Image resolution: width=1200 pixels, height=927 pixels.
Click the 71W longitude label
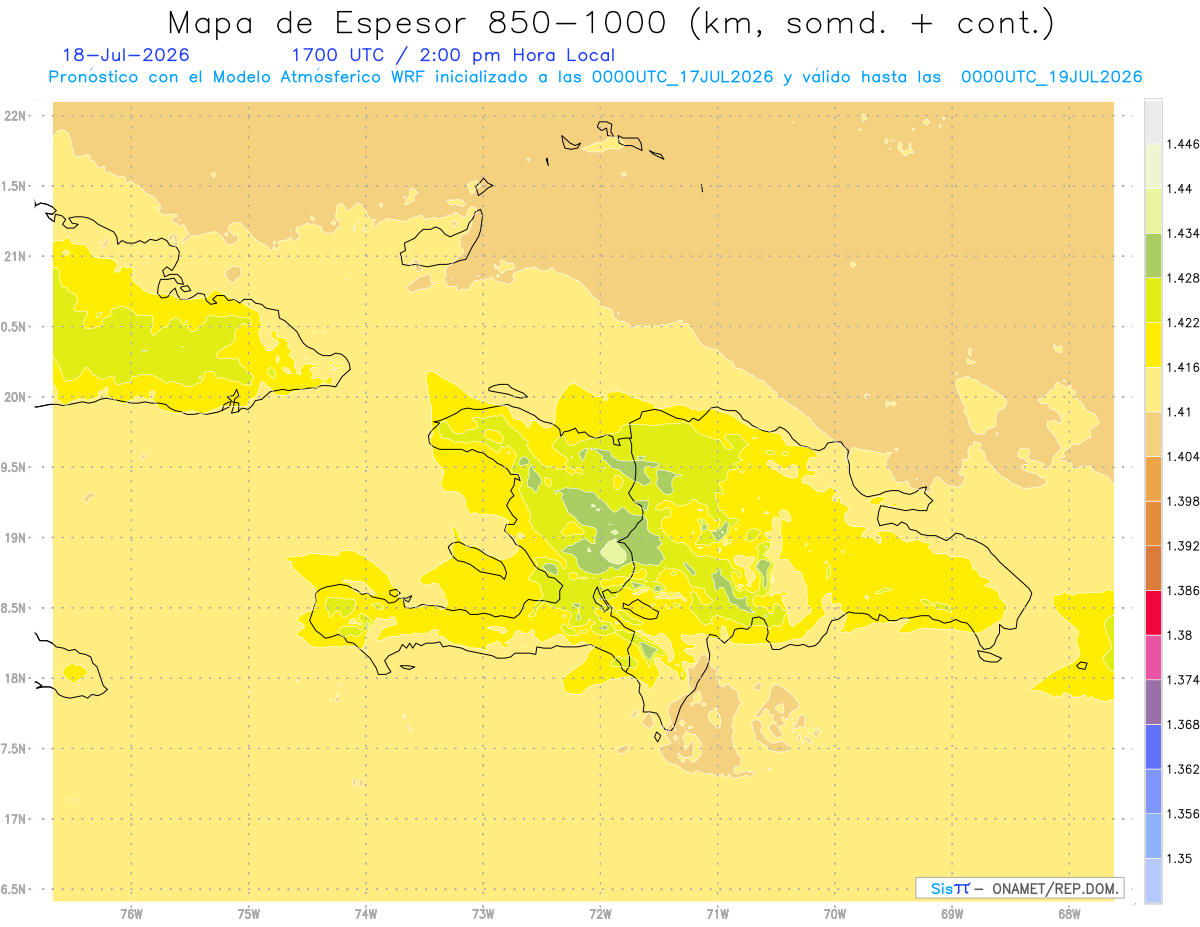pyautogui.click(x=717, y=913)
